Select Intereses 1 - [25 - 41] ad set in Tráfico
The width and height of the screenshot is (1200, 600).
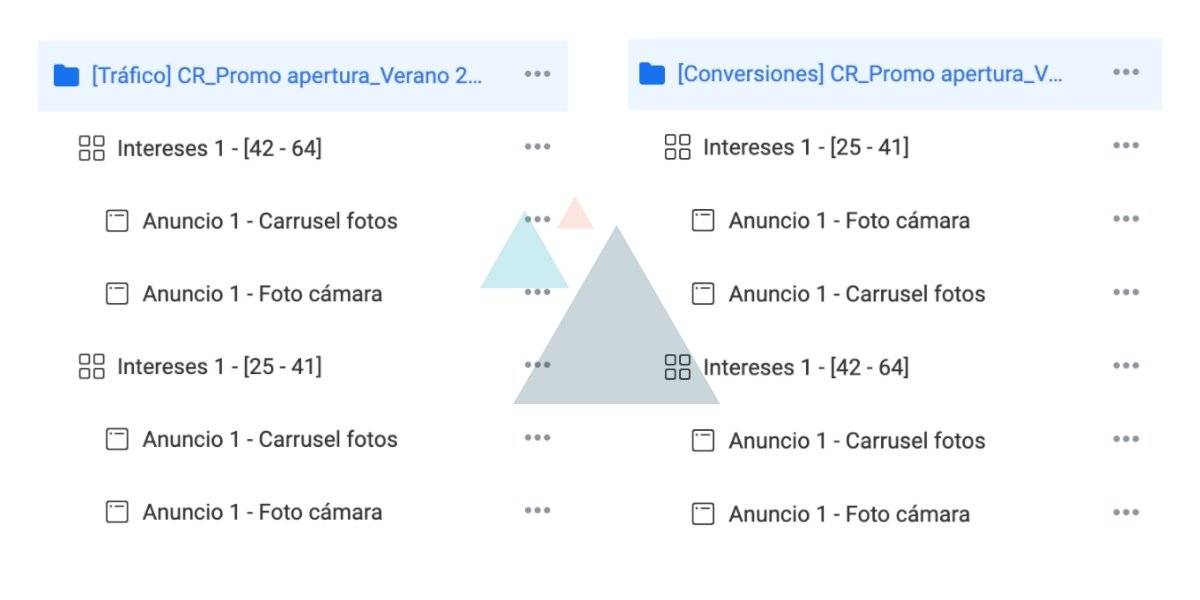[219, 367]
